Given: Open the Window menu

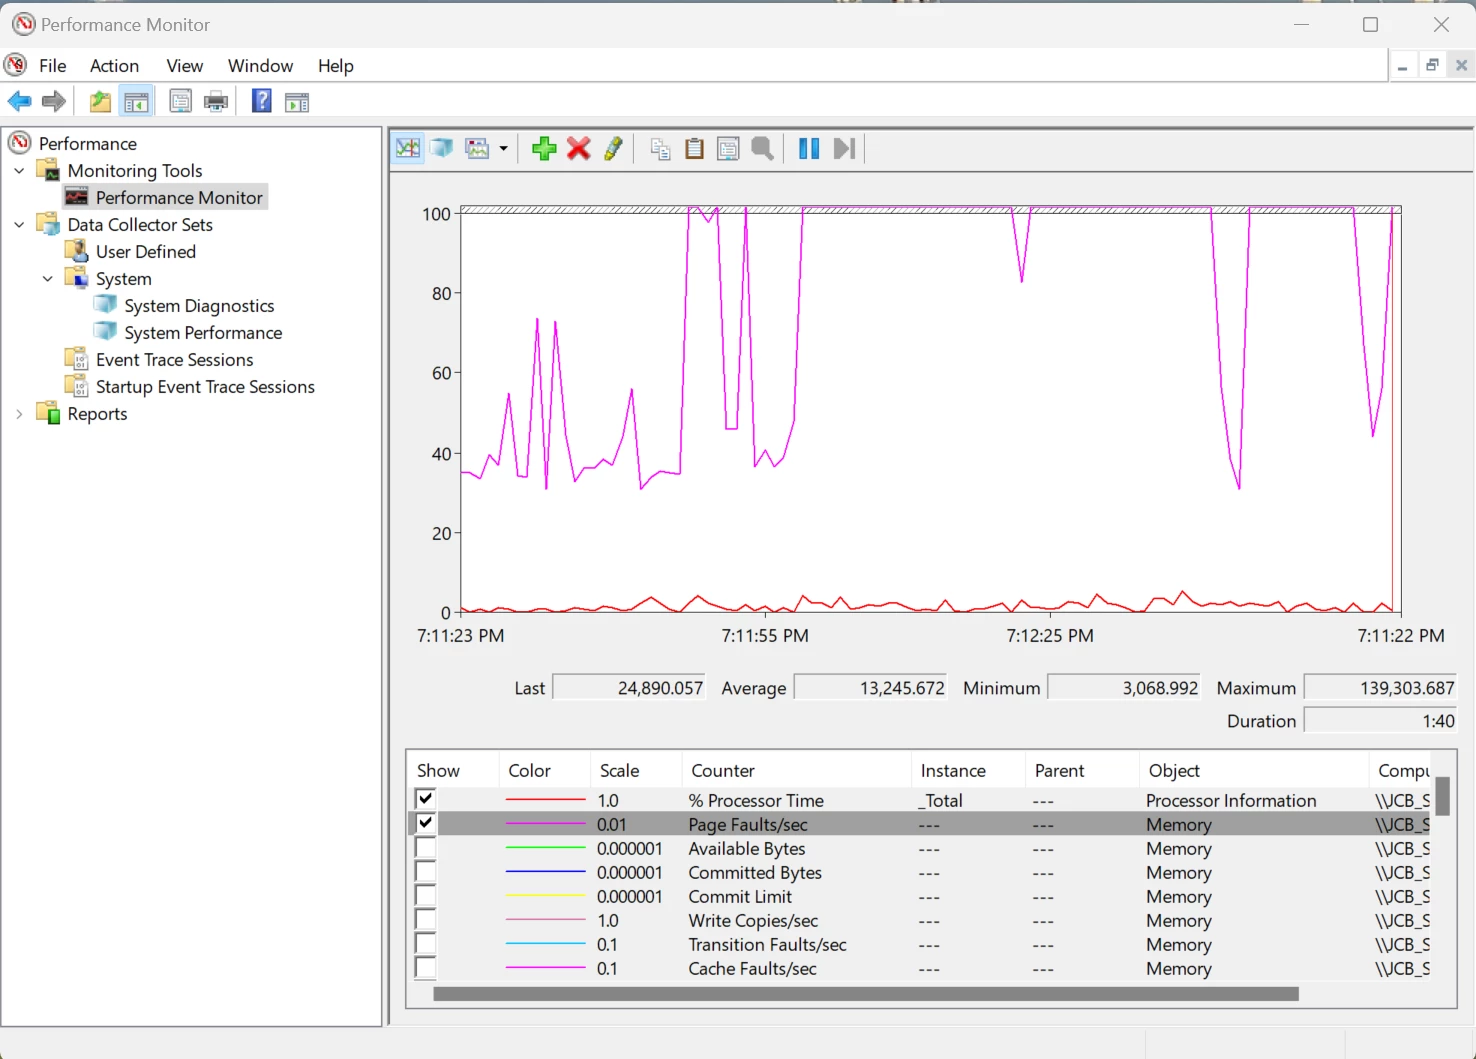Looking at the screenshot, I should [x=260, y=66].
